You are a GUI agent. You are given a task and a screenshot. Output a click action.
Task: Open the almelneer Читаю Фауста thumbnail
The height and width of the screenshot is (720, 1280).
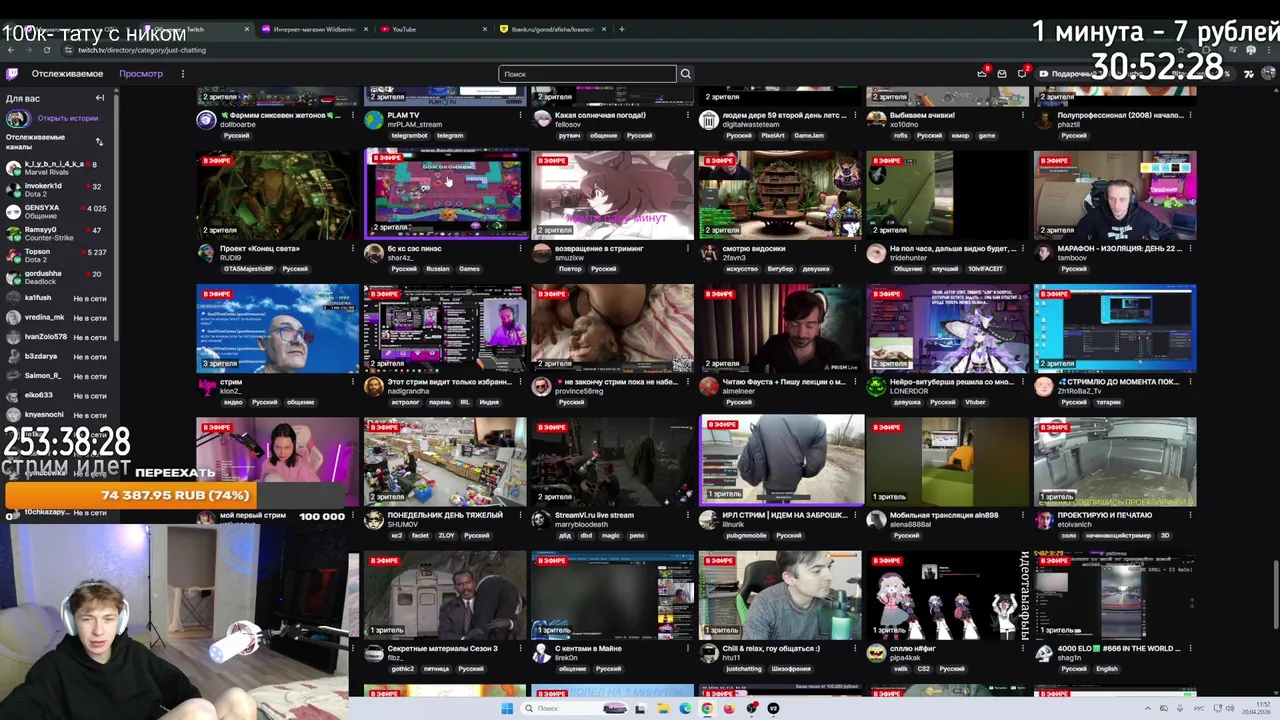click(x=780, y=328)
